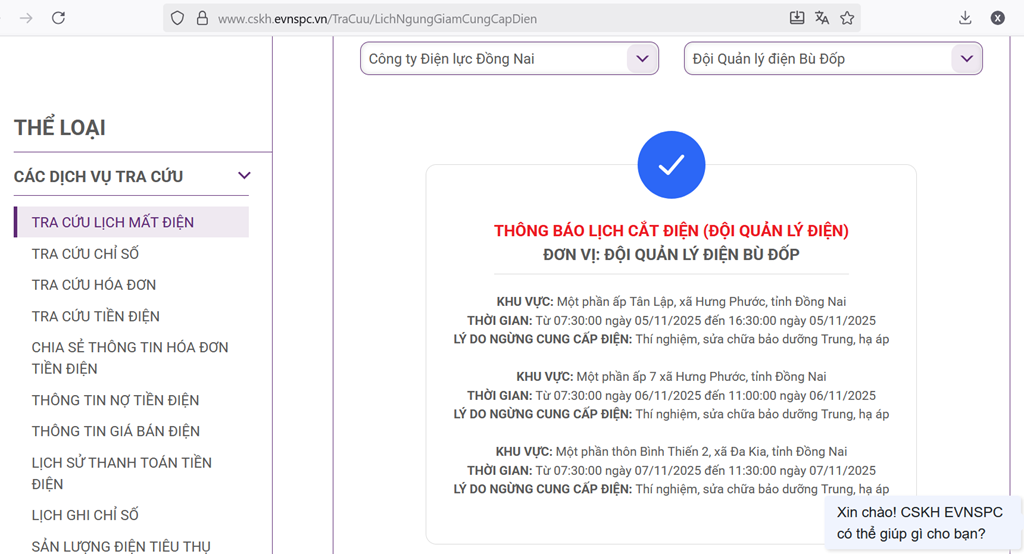Viewport: 1024px width, 554px height.
Task: Click the site security padlock icon
Action: click(x=202, y=18)
